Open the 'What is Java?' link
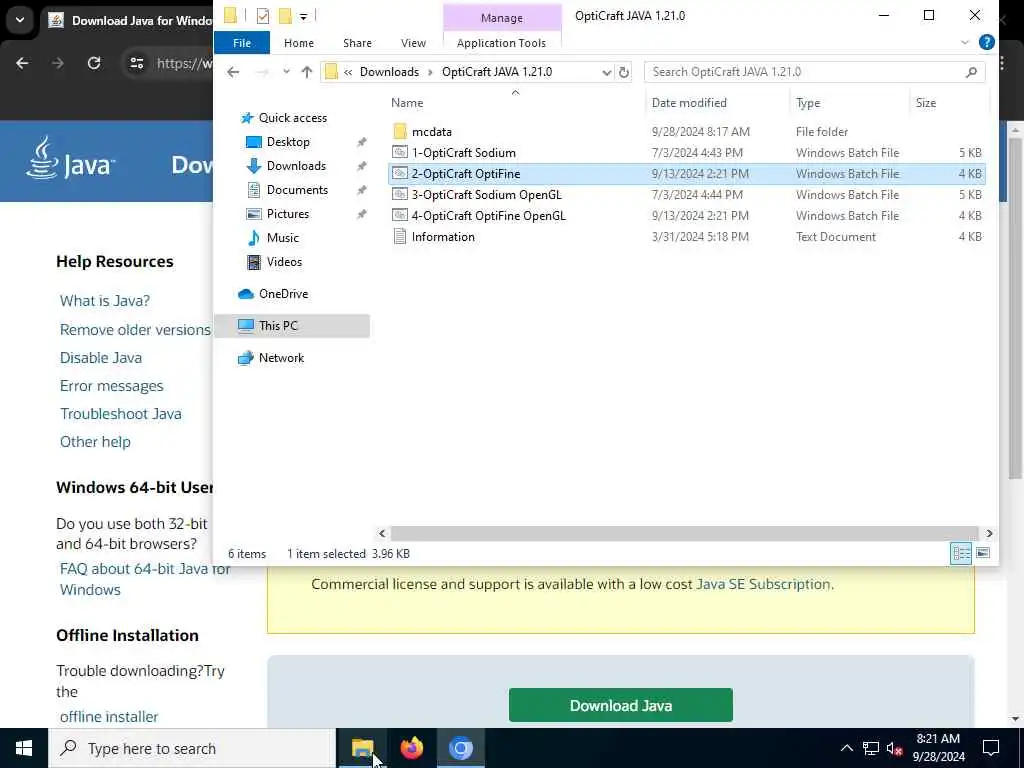 [104, 300]
